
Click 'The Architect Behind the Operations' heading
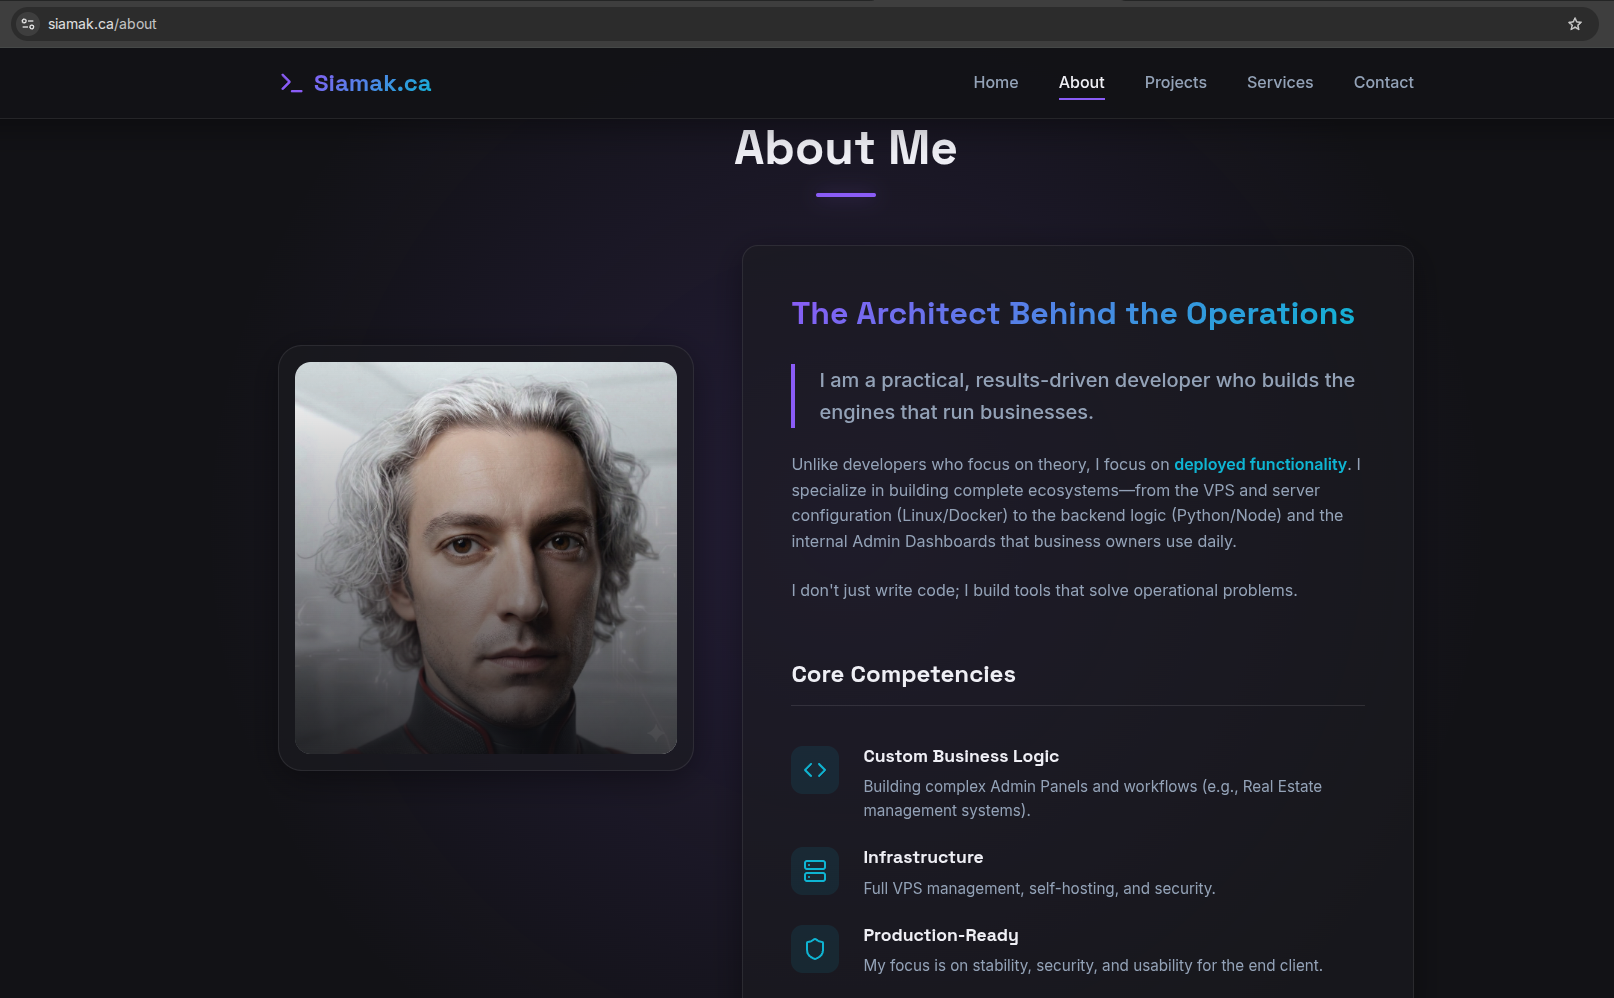[x=1073, y=314]
